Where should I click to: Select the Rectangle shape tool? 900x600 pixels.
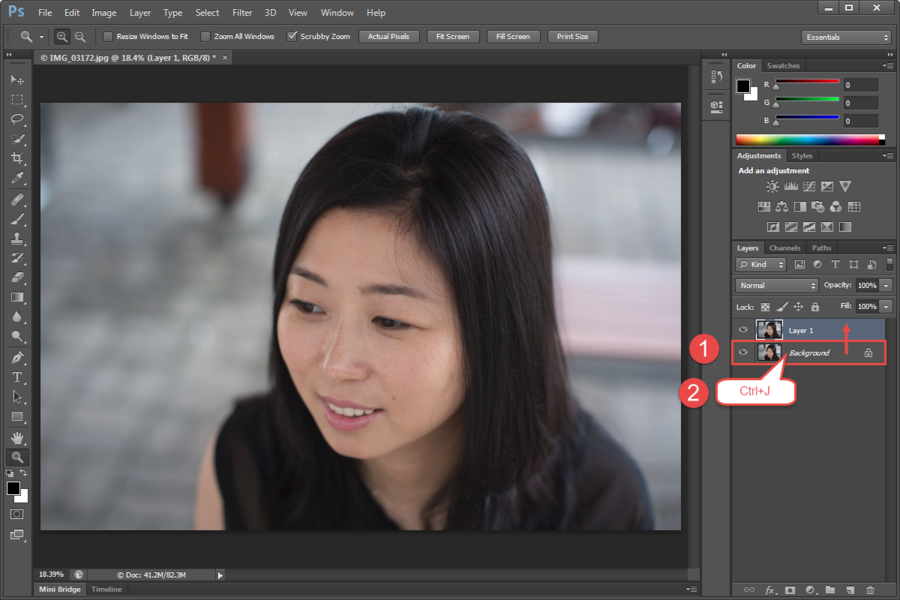17,417
